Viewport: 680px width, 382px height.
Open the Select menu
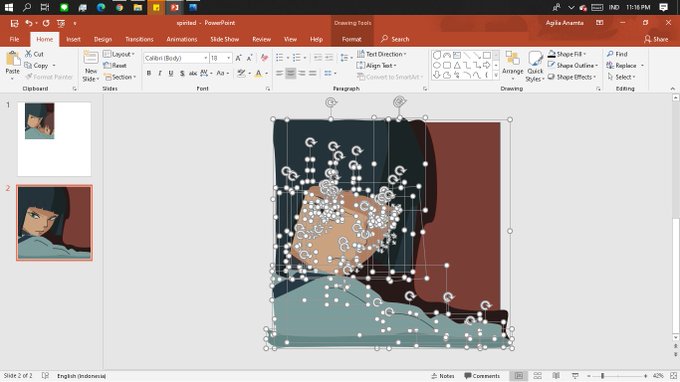(621, 77)
